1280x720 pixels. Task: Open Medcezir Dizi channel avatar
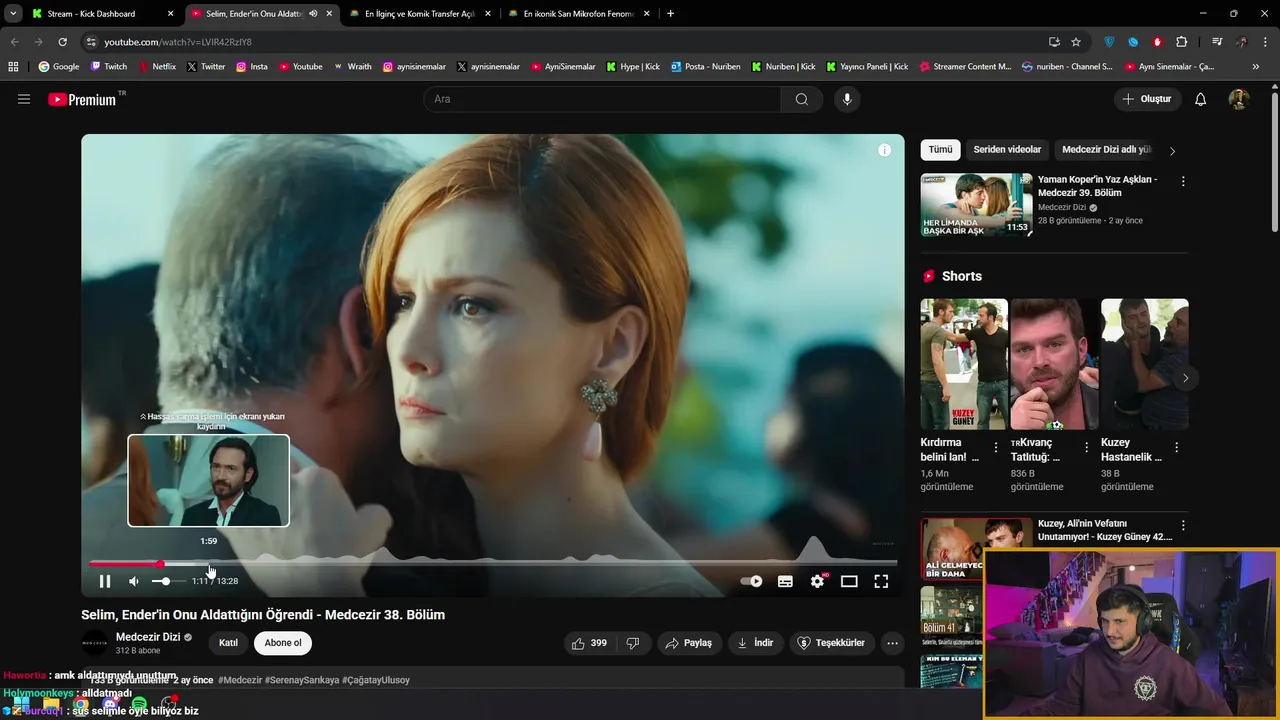94,643
